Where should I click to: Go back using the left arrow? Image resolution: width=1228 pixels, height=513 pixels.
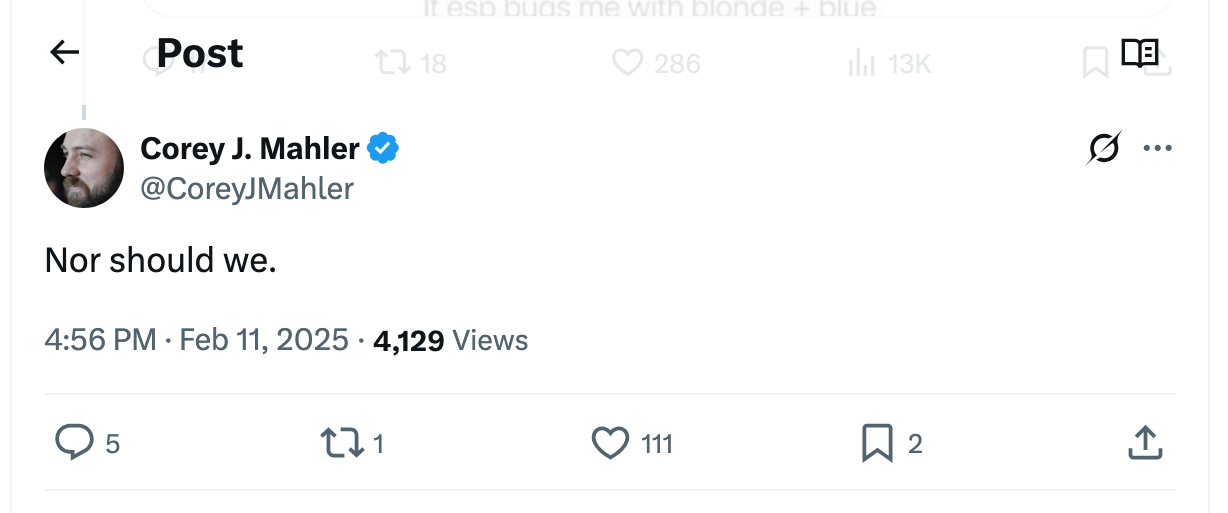click(64, 53)
